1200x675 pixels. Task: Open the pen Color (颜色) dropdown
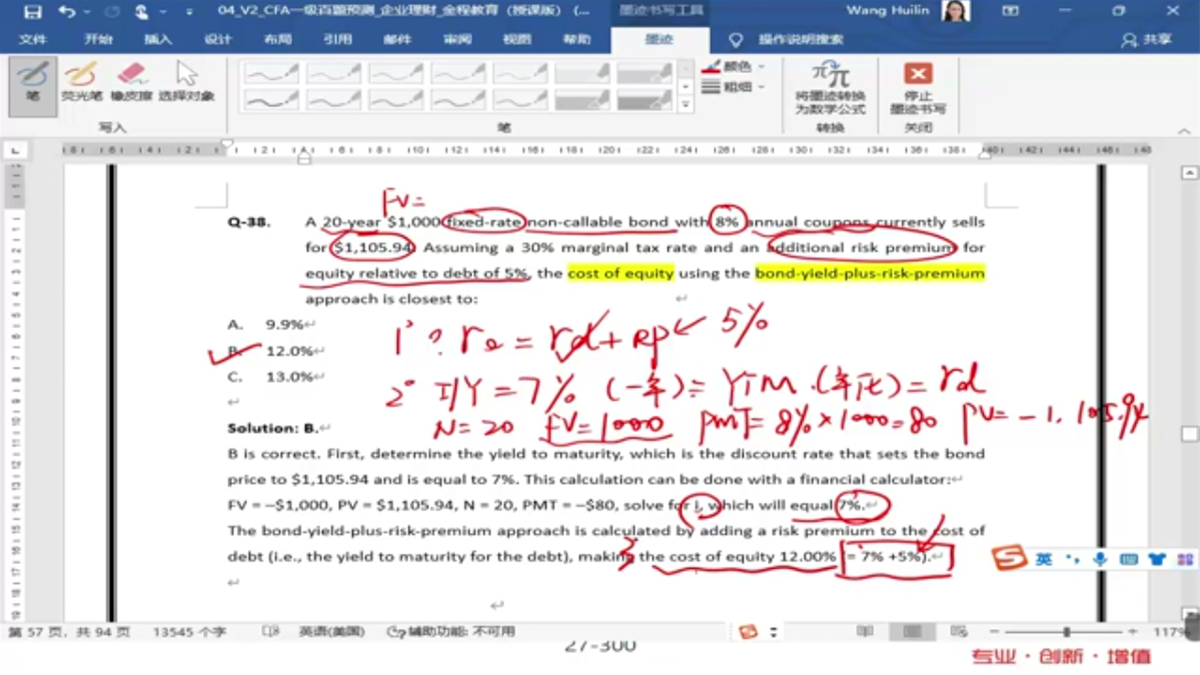click(x=734, y=67)
